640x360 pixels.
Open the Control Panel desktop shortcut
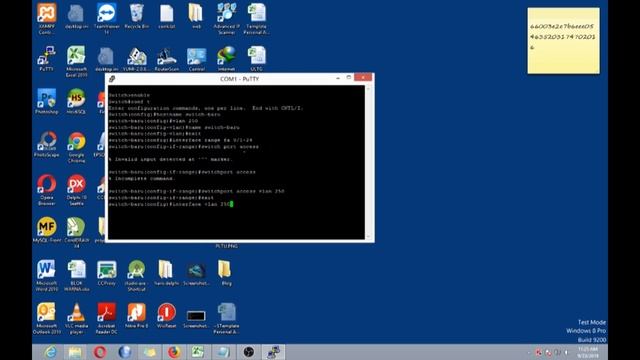click(x=196, y=58)
